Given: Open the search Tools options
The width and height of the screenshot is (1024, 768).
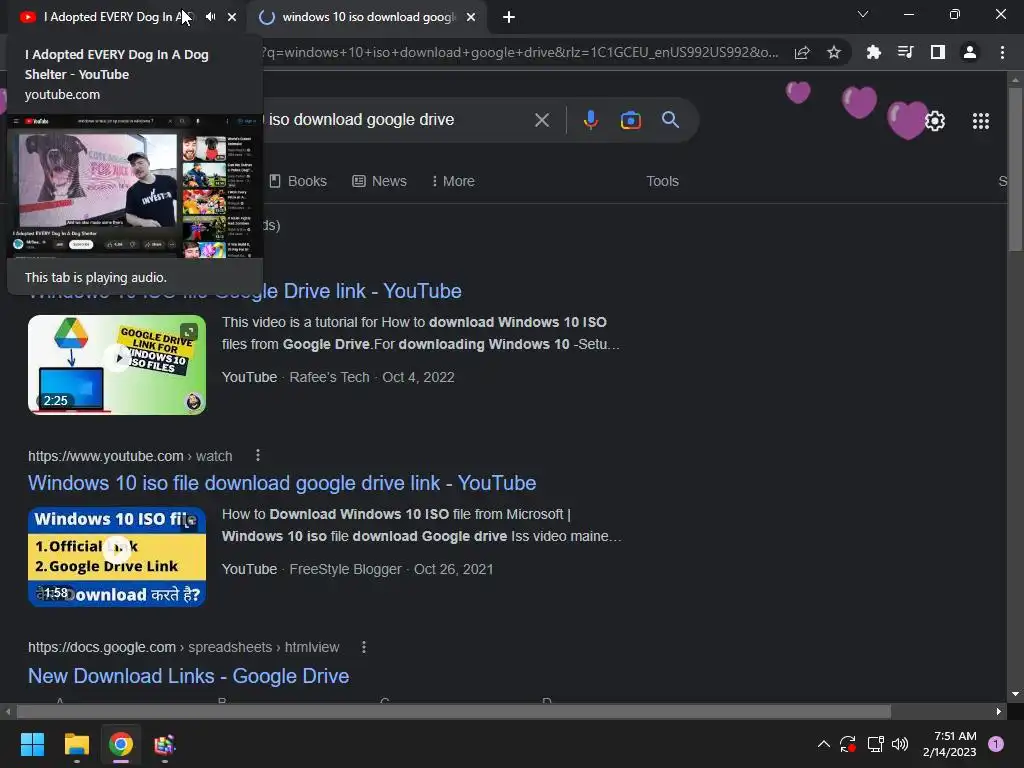Looking at the screenshot, I should click(x=662, y=181).
